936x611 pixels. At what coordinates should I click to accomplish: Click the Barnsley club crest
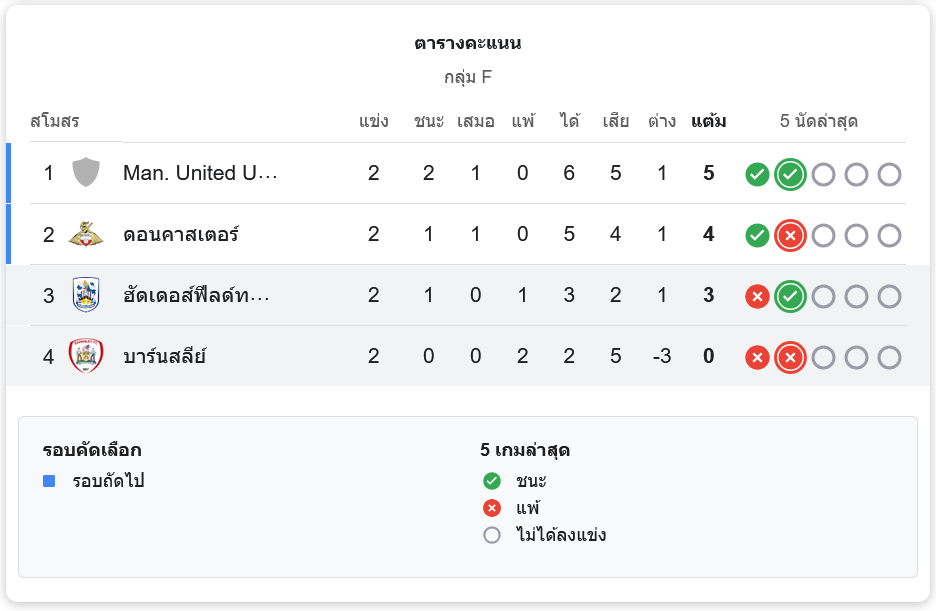(x=87, y=357)
